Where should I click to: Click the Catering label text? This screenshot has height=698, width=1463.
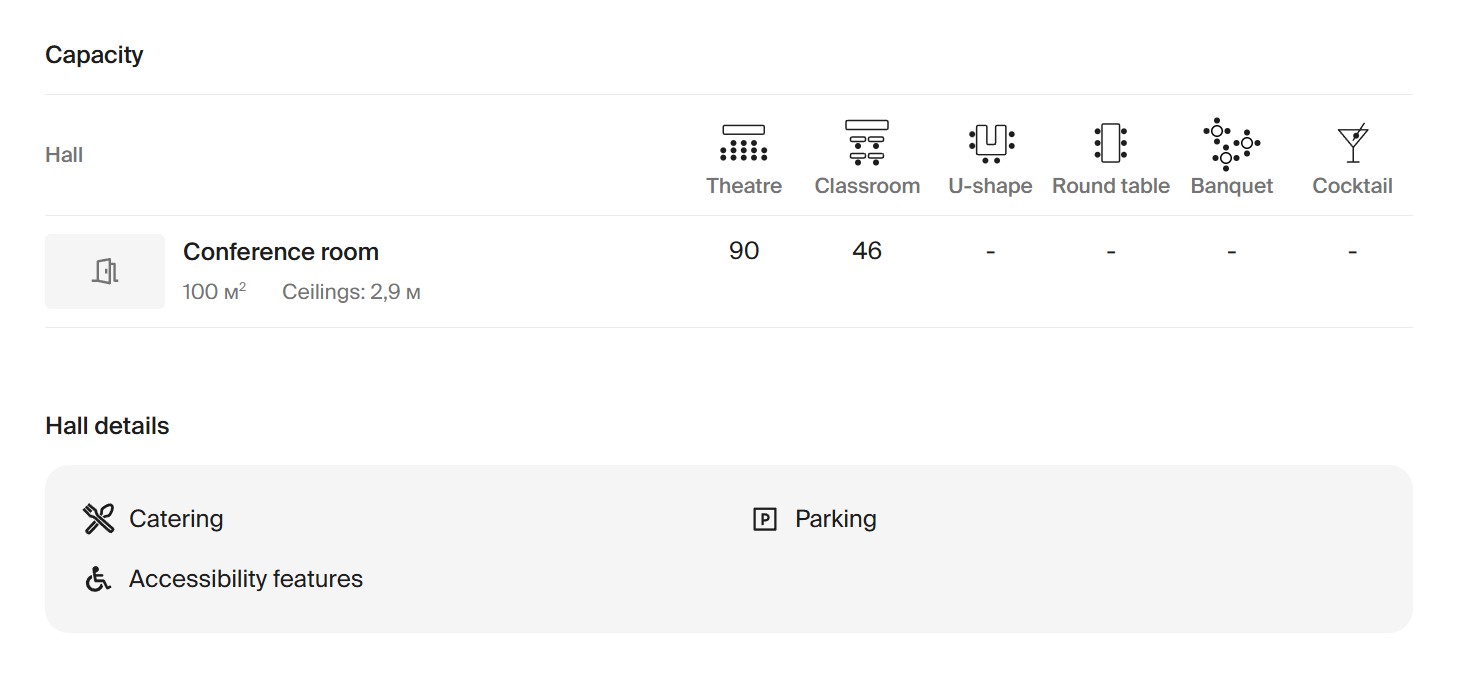click(176, 519)
